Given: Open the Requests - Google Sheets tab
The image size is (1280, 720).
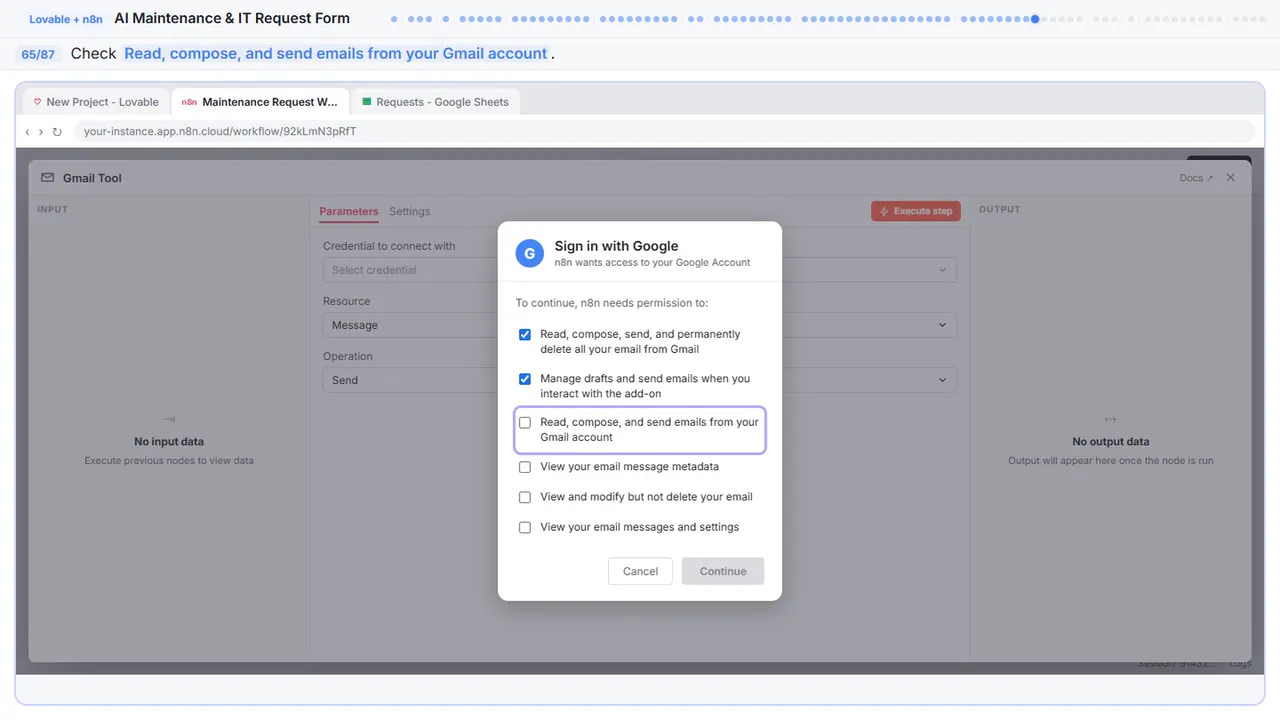Looking at the screenshot, I should 435,102.
